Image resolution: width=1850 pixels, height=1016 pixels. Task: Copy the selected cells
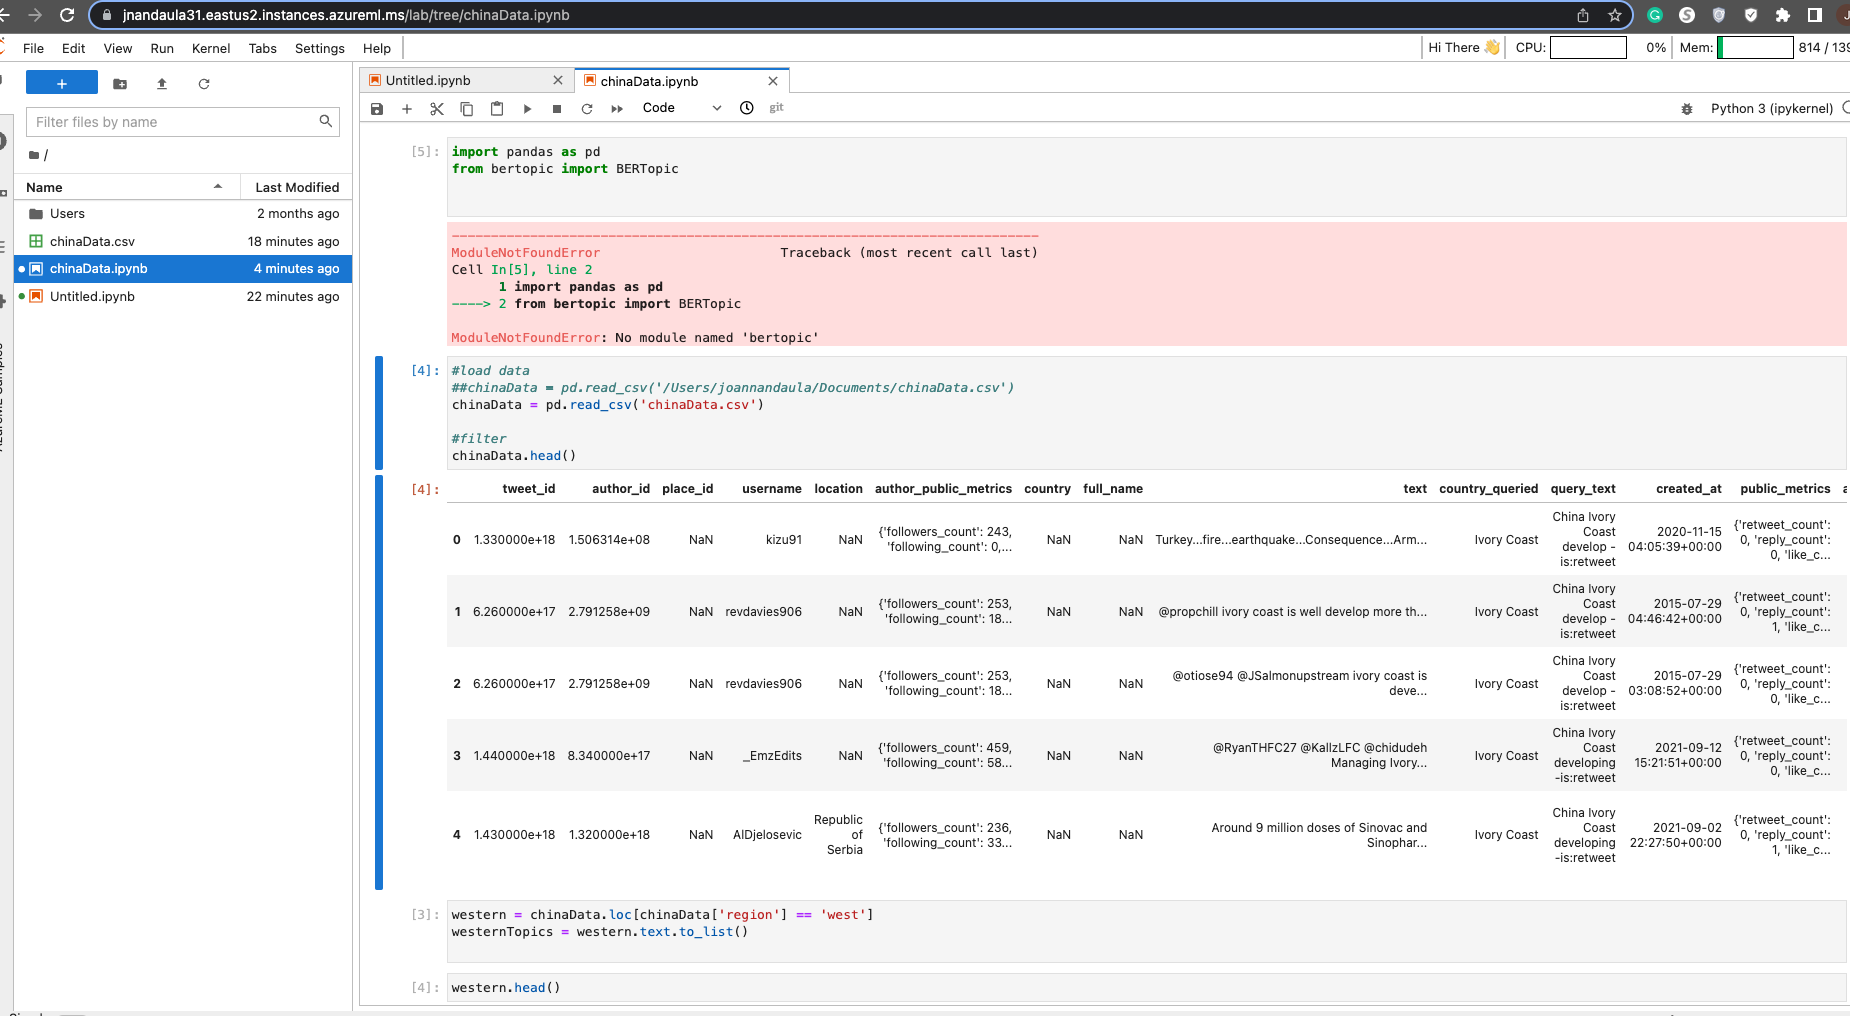tap(467, 108)
